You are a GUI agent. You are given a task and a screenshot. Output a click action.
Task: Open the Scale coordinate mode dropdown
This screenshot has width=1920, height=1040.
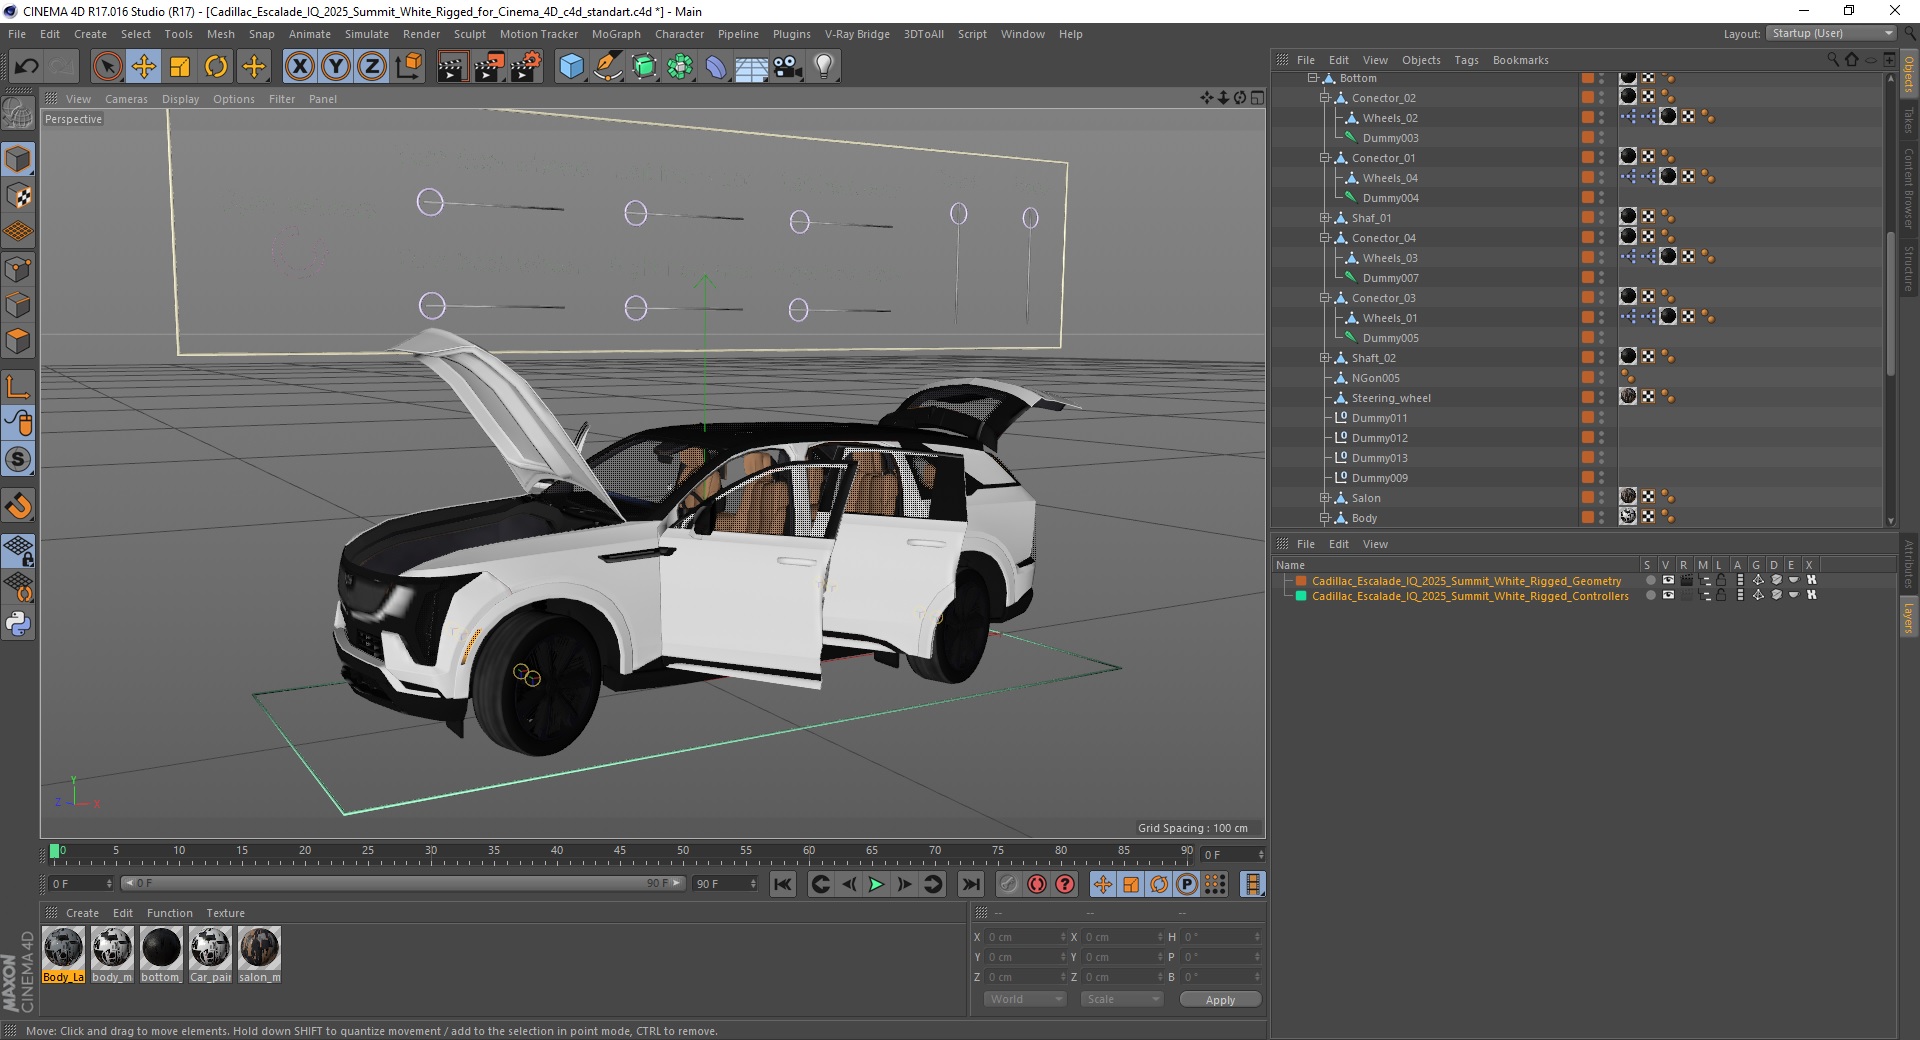(1121, 999)
